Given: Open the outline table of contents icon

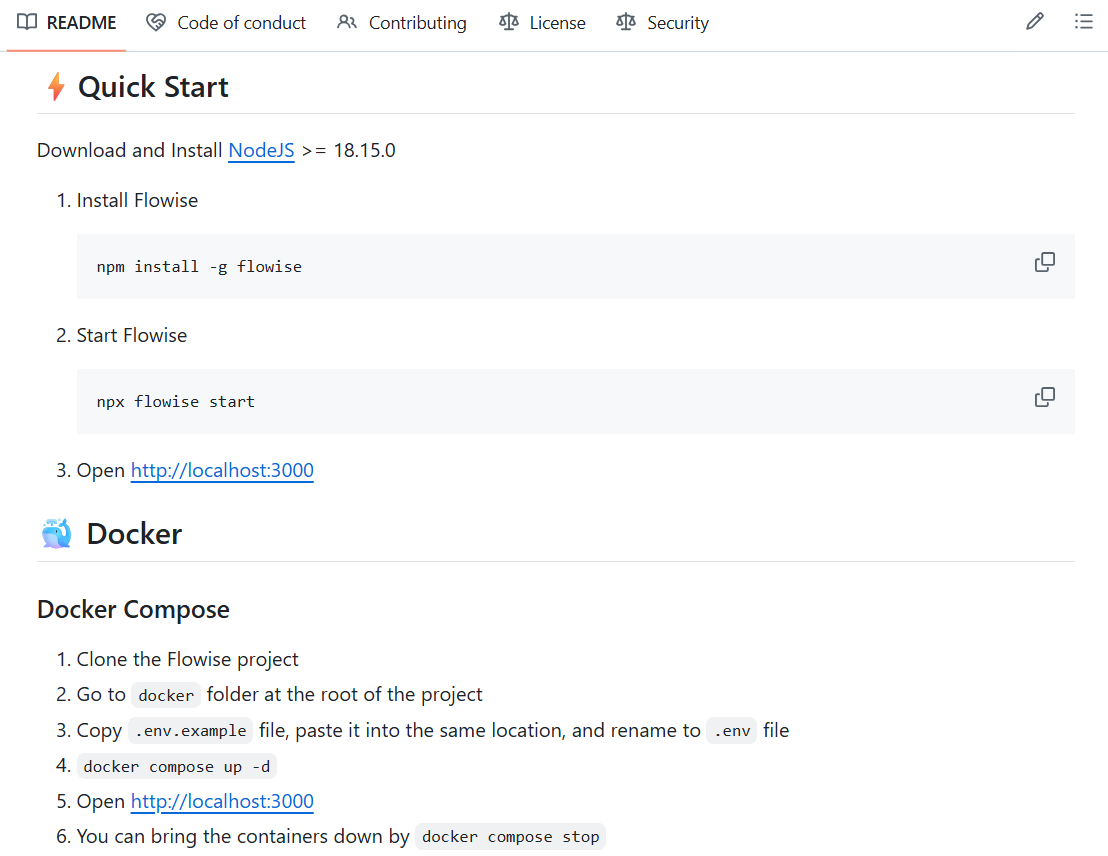Looking at the screenshot, I should [1083, 22].
